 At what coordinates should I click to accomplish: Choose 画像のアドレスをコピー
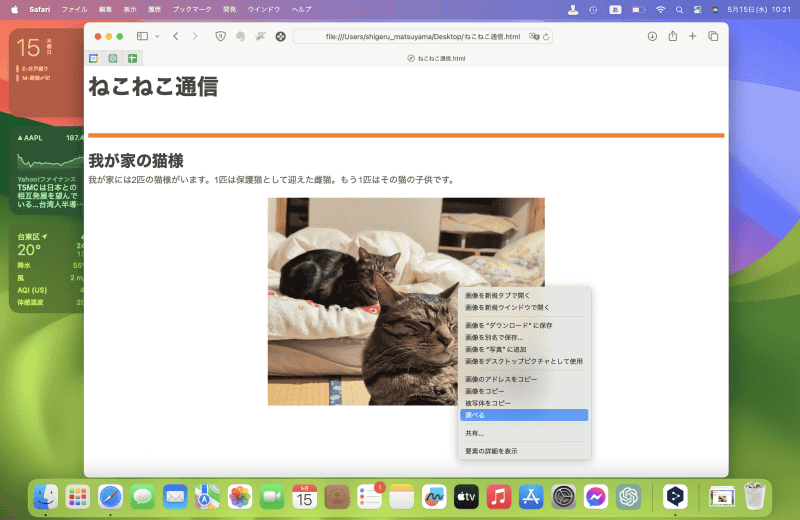click(524, 379)
